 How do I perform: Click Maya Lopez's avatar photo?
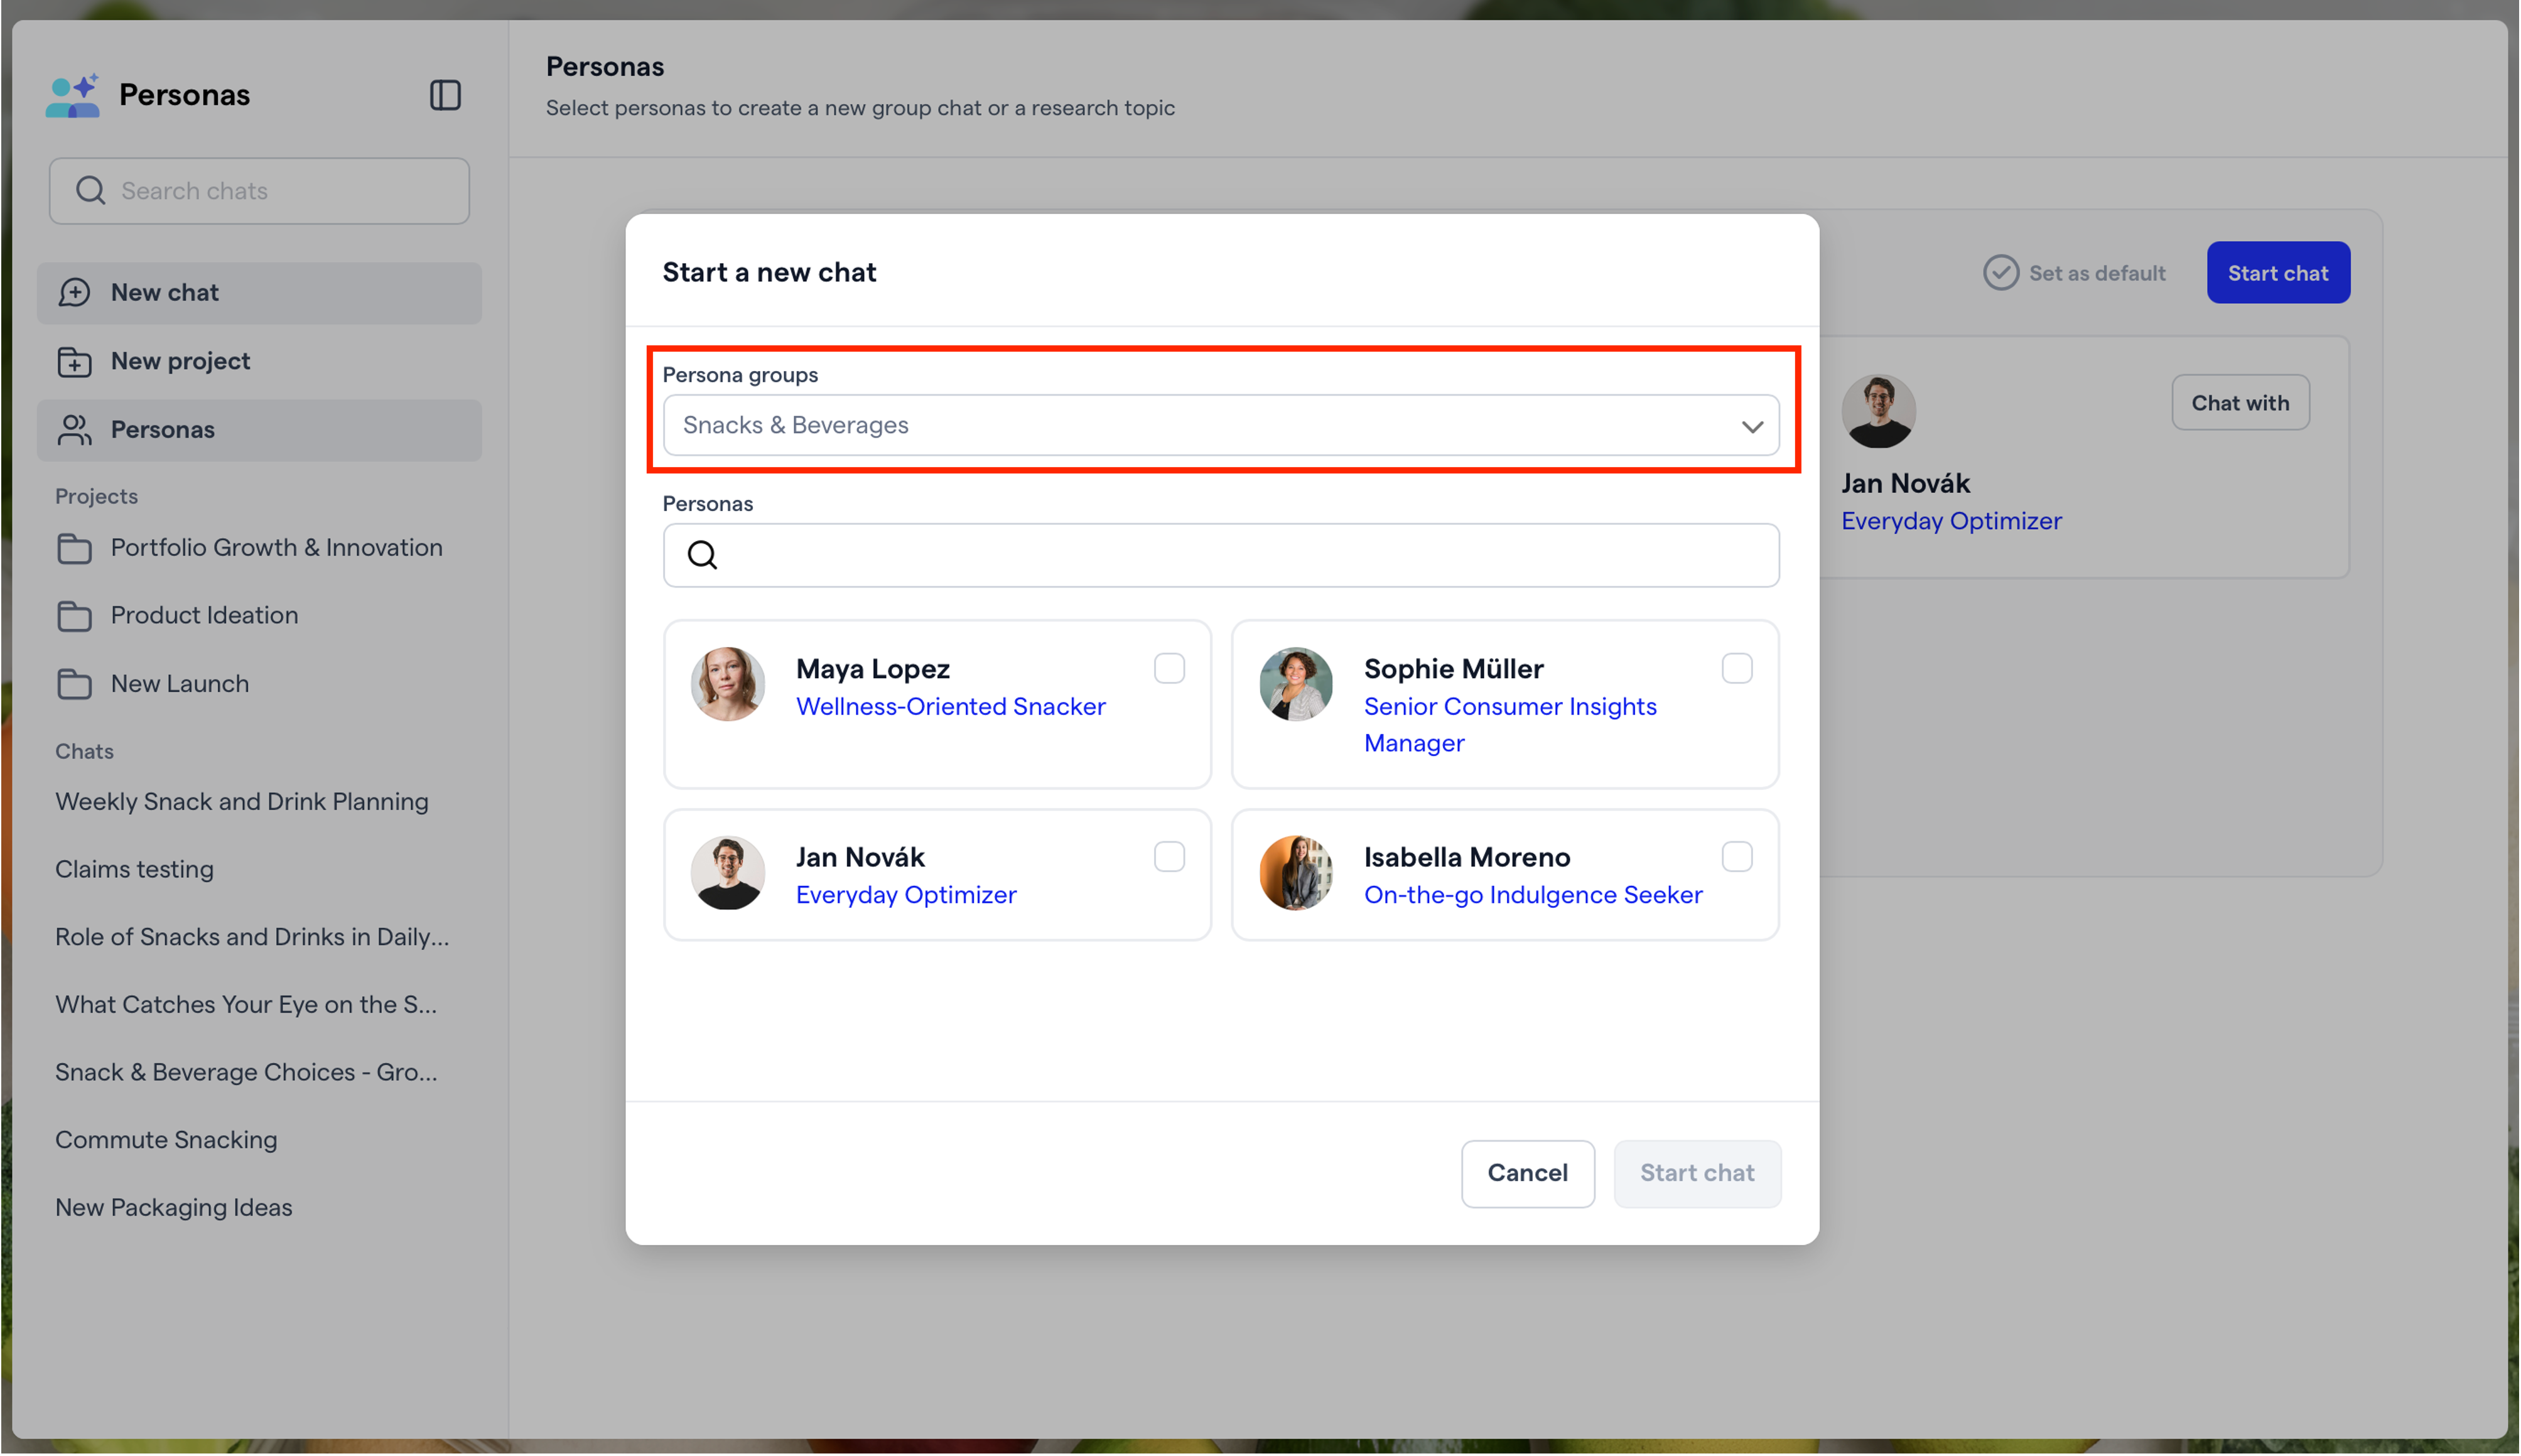(728, 684)
